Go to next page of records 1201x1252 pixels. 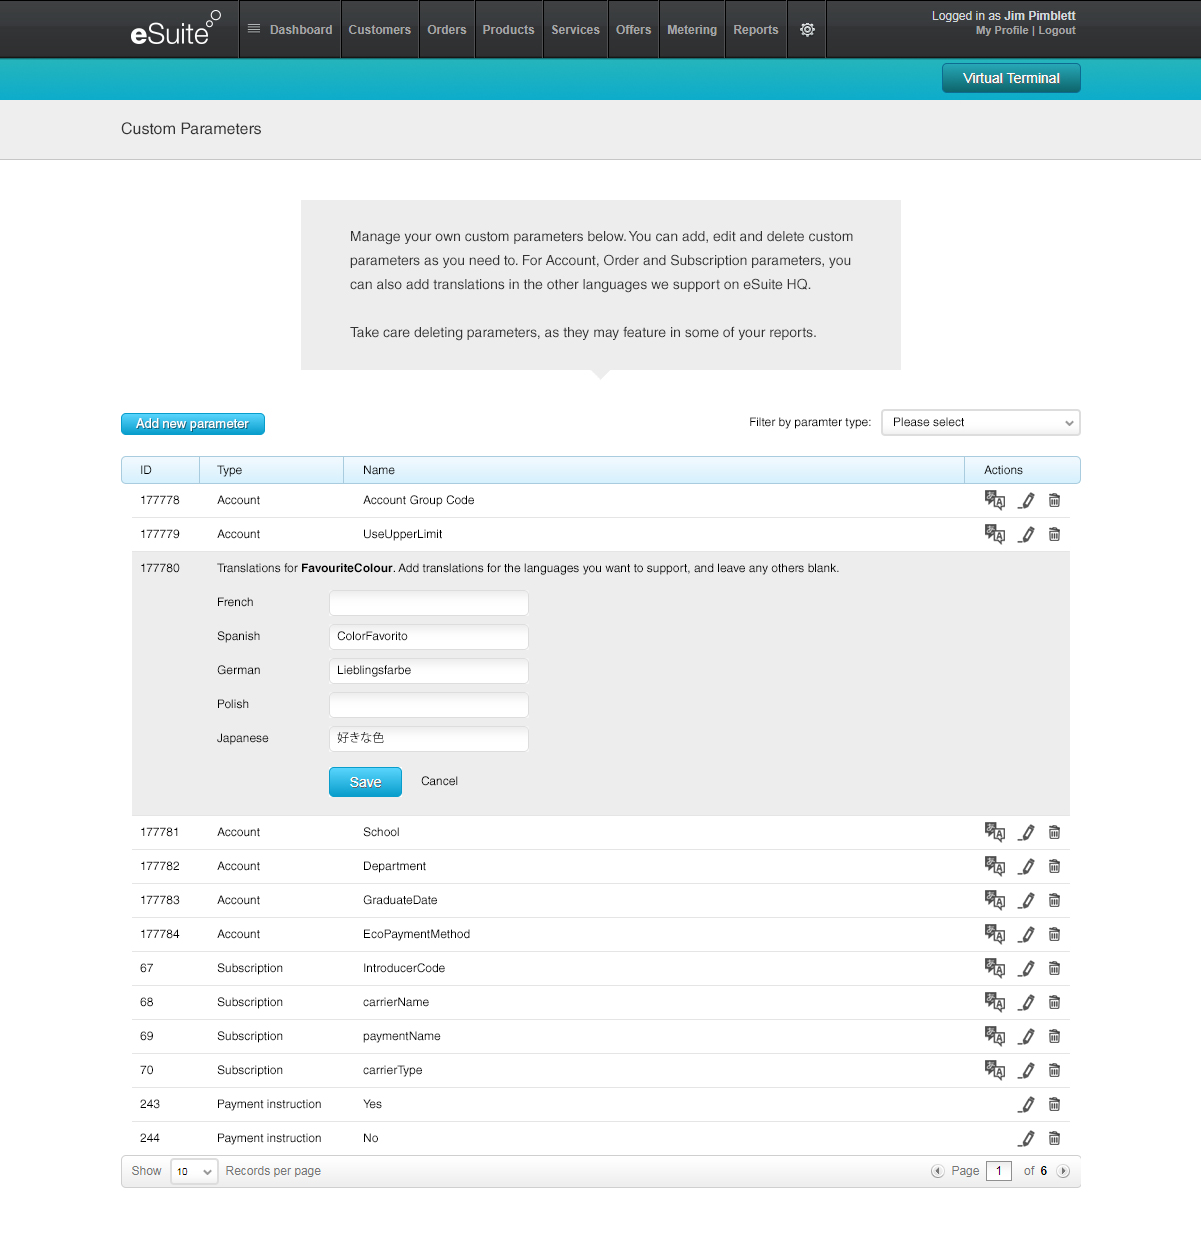point(1063,1171)
